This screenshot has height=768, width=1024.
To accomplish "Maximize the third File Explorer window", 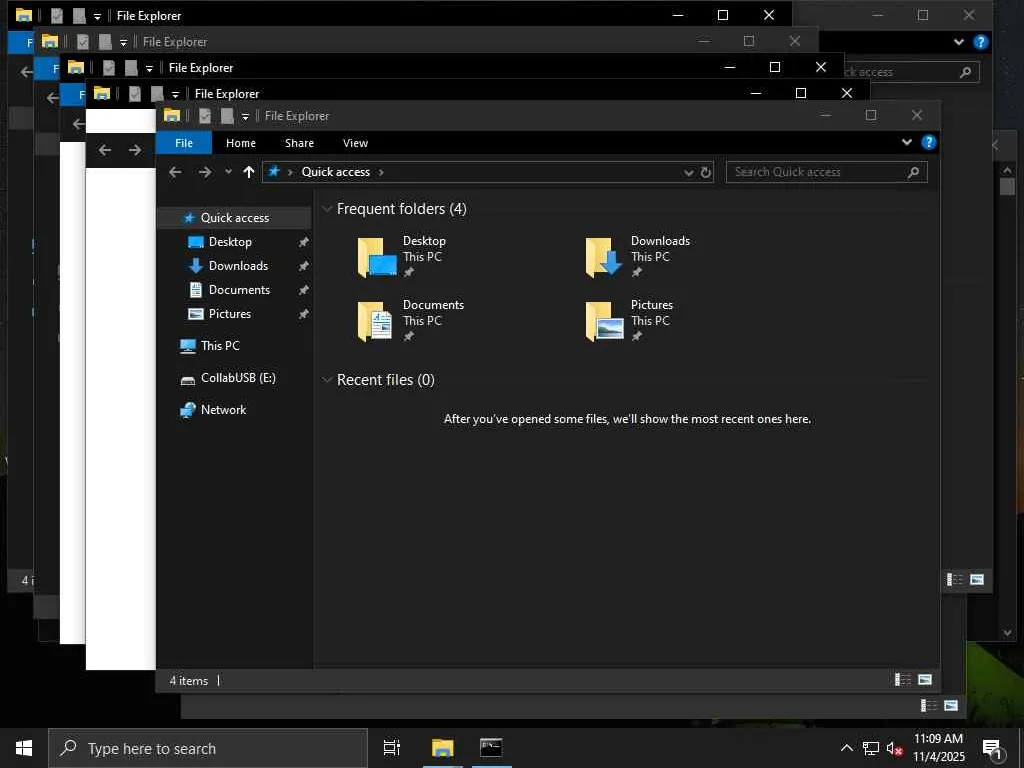I will (775, 67).
